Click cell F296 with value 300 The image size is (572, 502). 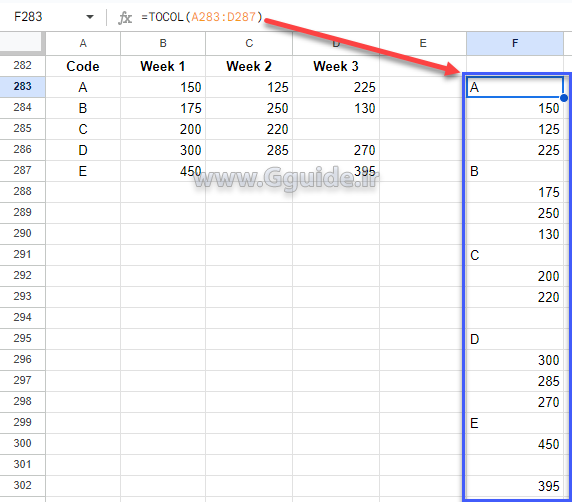[515, 360]
